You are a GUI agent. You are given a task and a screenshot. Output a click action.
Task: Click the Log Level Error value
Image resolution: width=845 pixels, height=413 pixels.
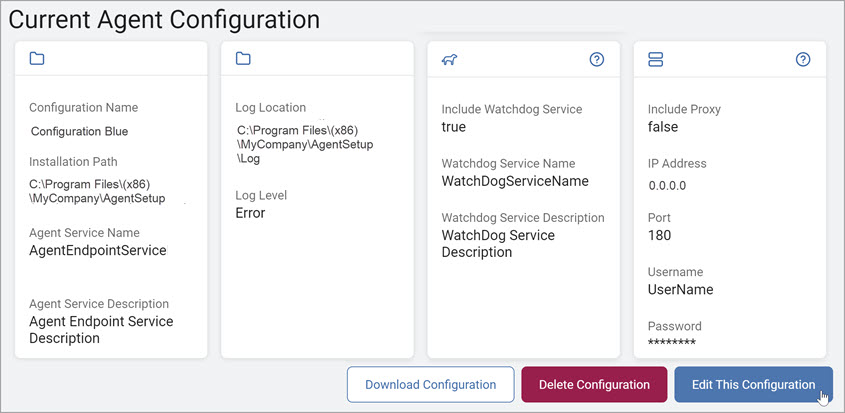[x=250, y=213]
